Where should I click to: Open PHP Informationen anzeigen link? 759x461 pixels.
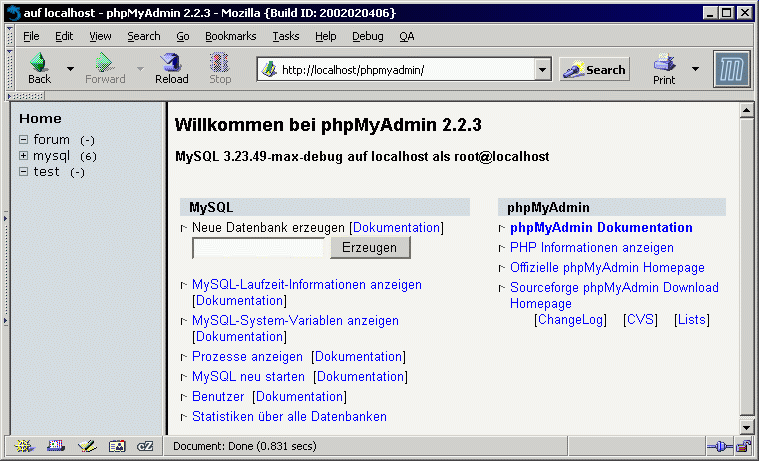pyautogui.click(x=592, y=247)
